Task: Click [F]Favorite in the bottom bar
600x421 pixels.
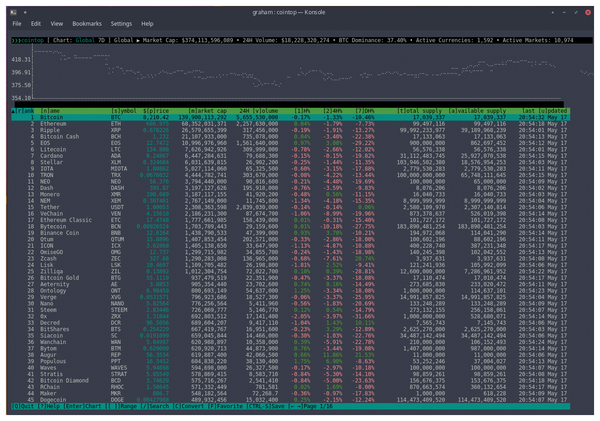Action: [225, 406]
